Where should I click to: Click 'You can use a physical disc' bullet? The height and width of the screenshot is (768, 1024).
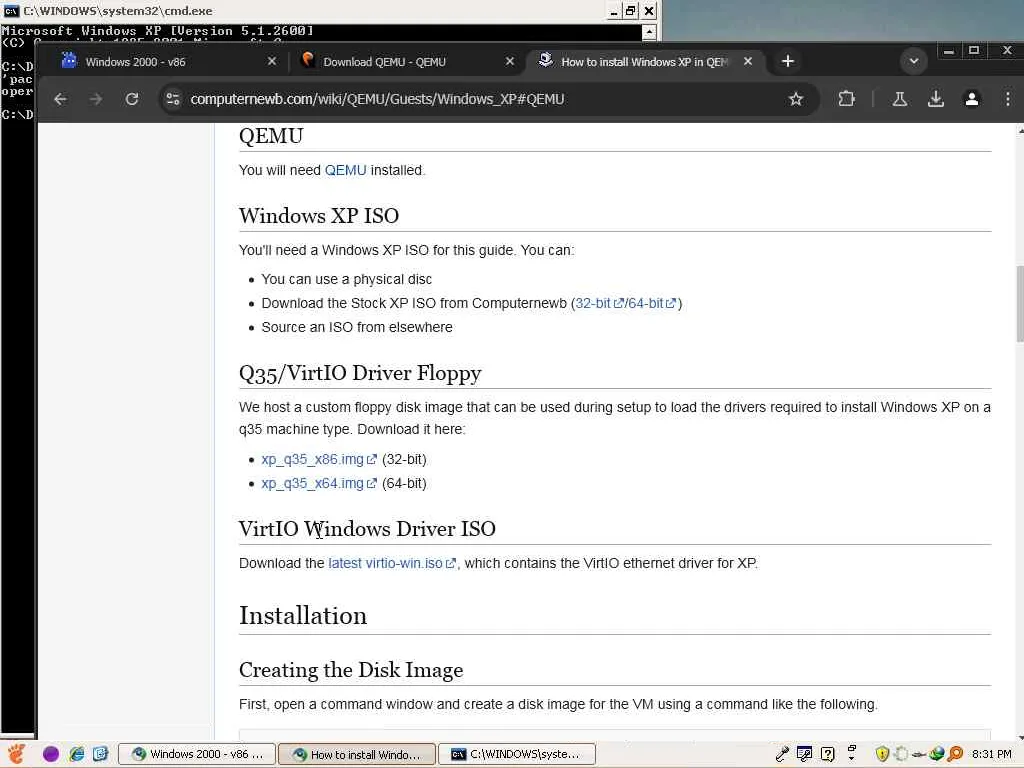[x=347, y=280]
